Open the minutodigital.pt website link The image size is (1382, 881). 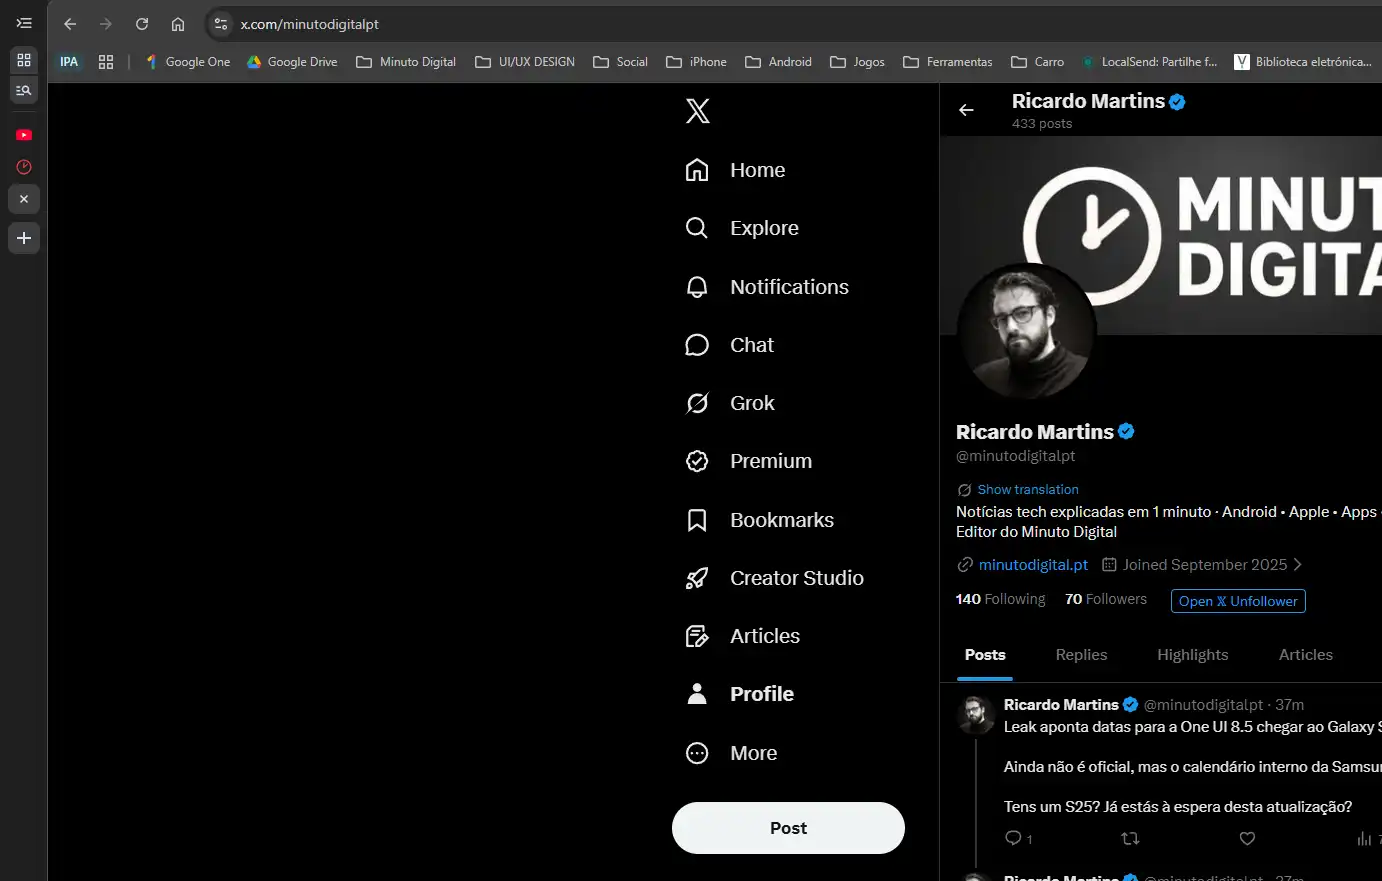(1033, 564)
